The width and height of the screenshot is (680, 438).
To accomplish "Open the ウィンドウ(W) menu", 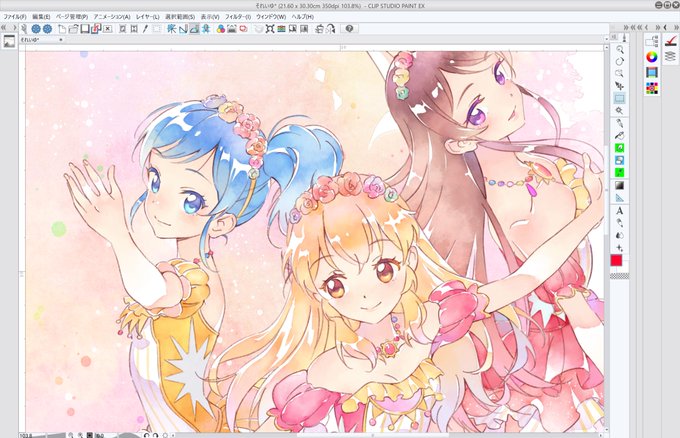I will click(271, 17).
